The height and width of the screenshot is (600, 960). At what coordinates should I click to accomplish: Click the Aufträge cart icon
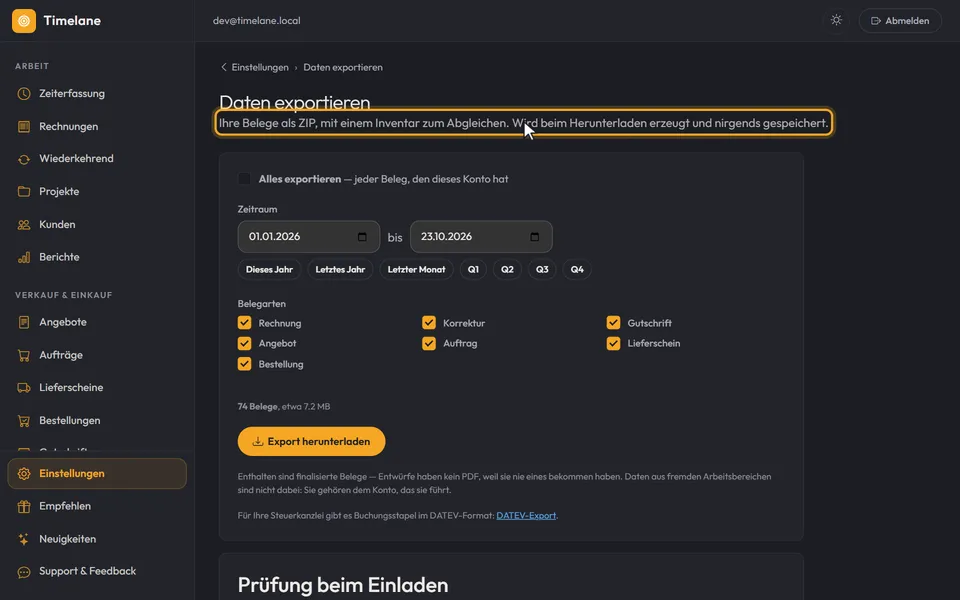(x=24, y=355)
